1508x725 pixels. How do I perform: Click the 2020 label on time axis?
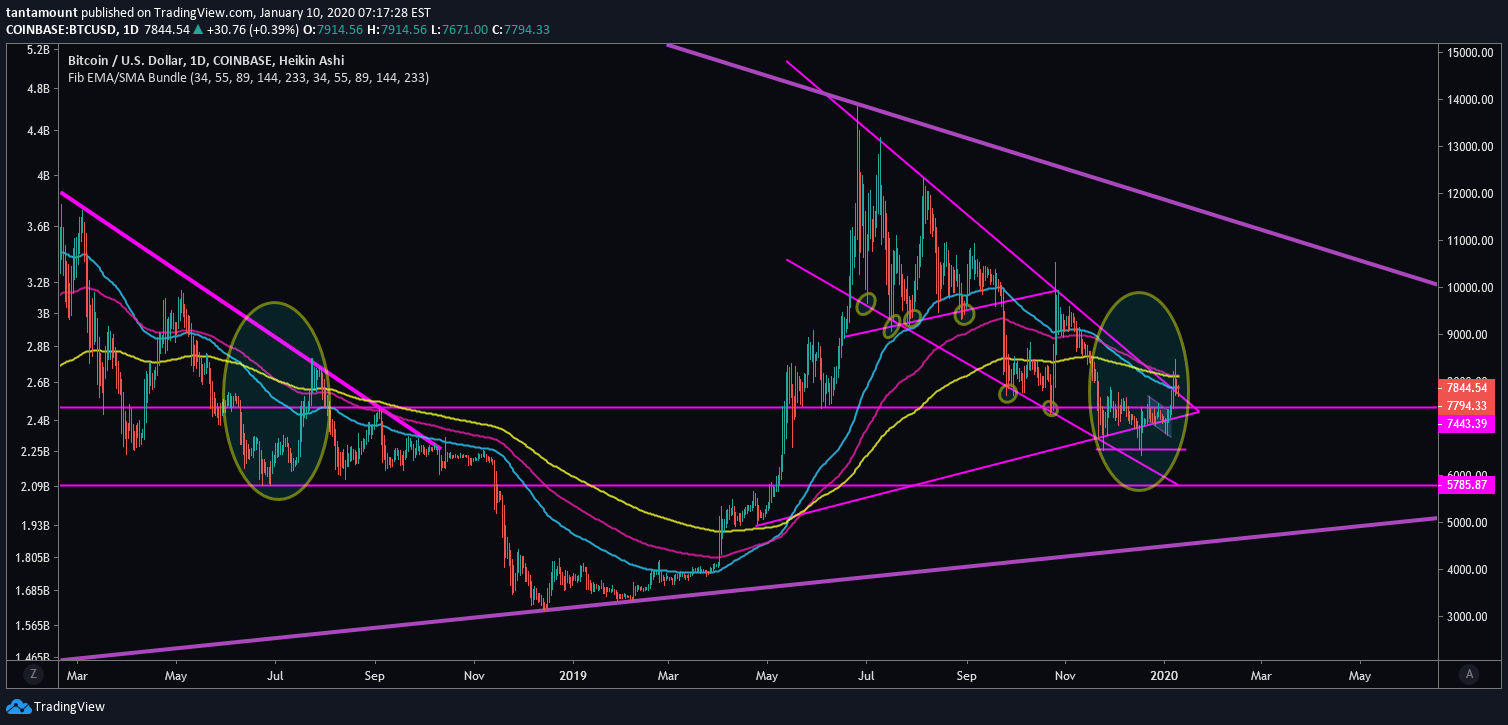[x=1165, y=674]
